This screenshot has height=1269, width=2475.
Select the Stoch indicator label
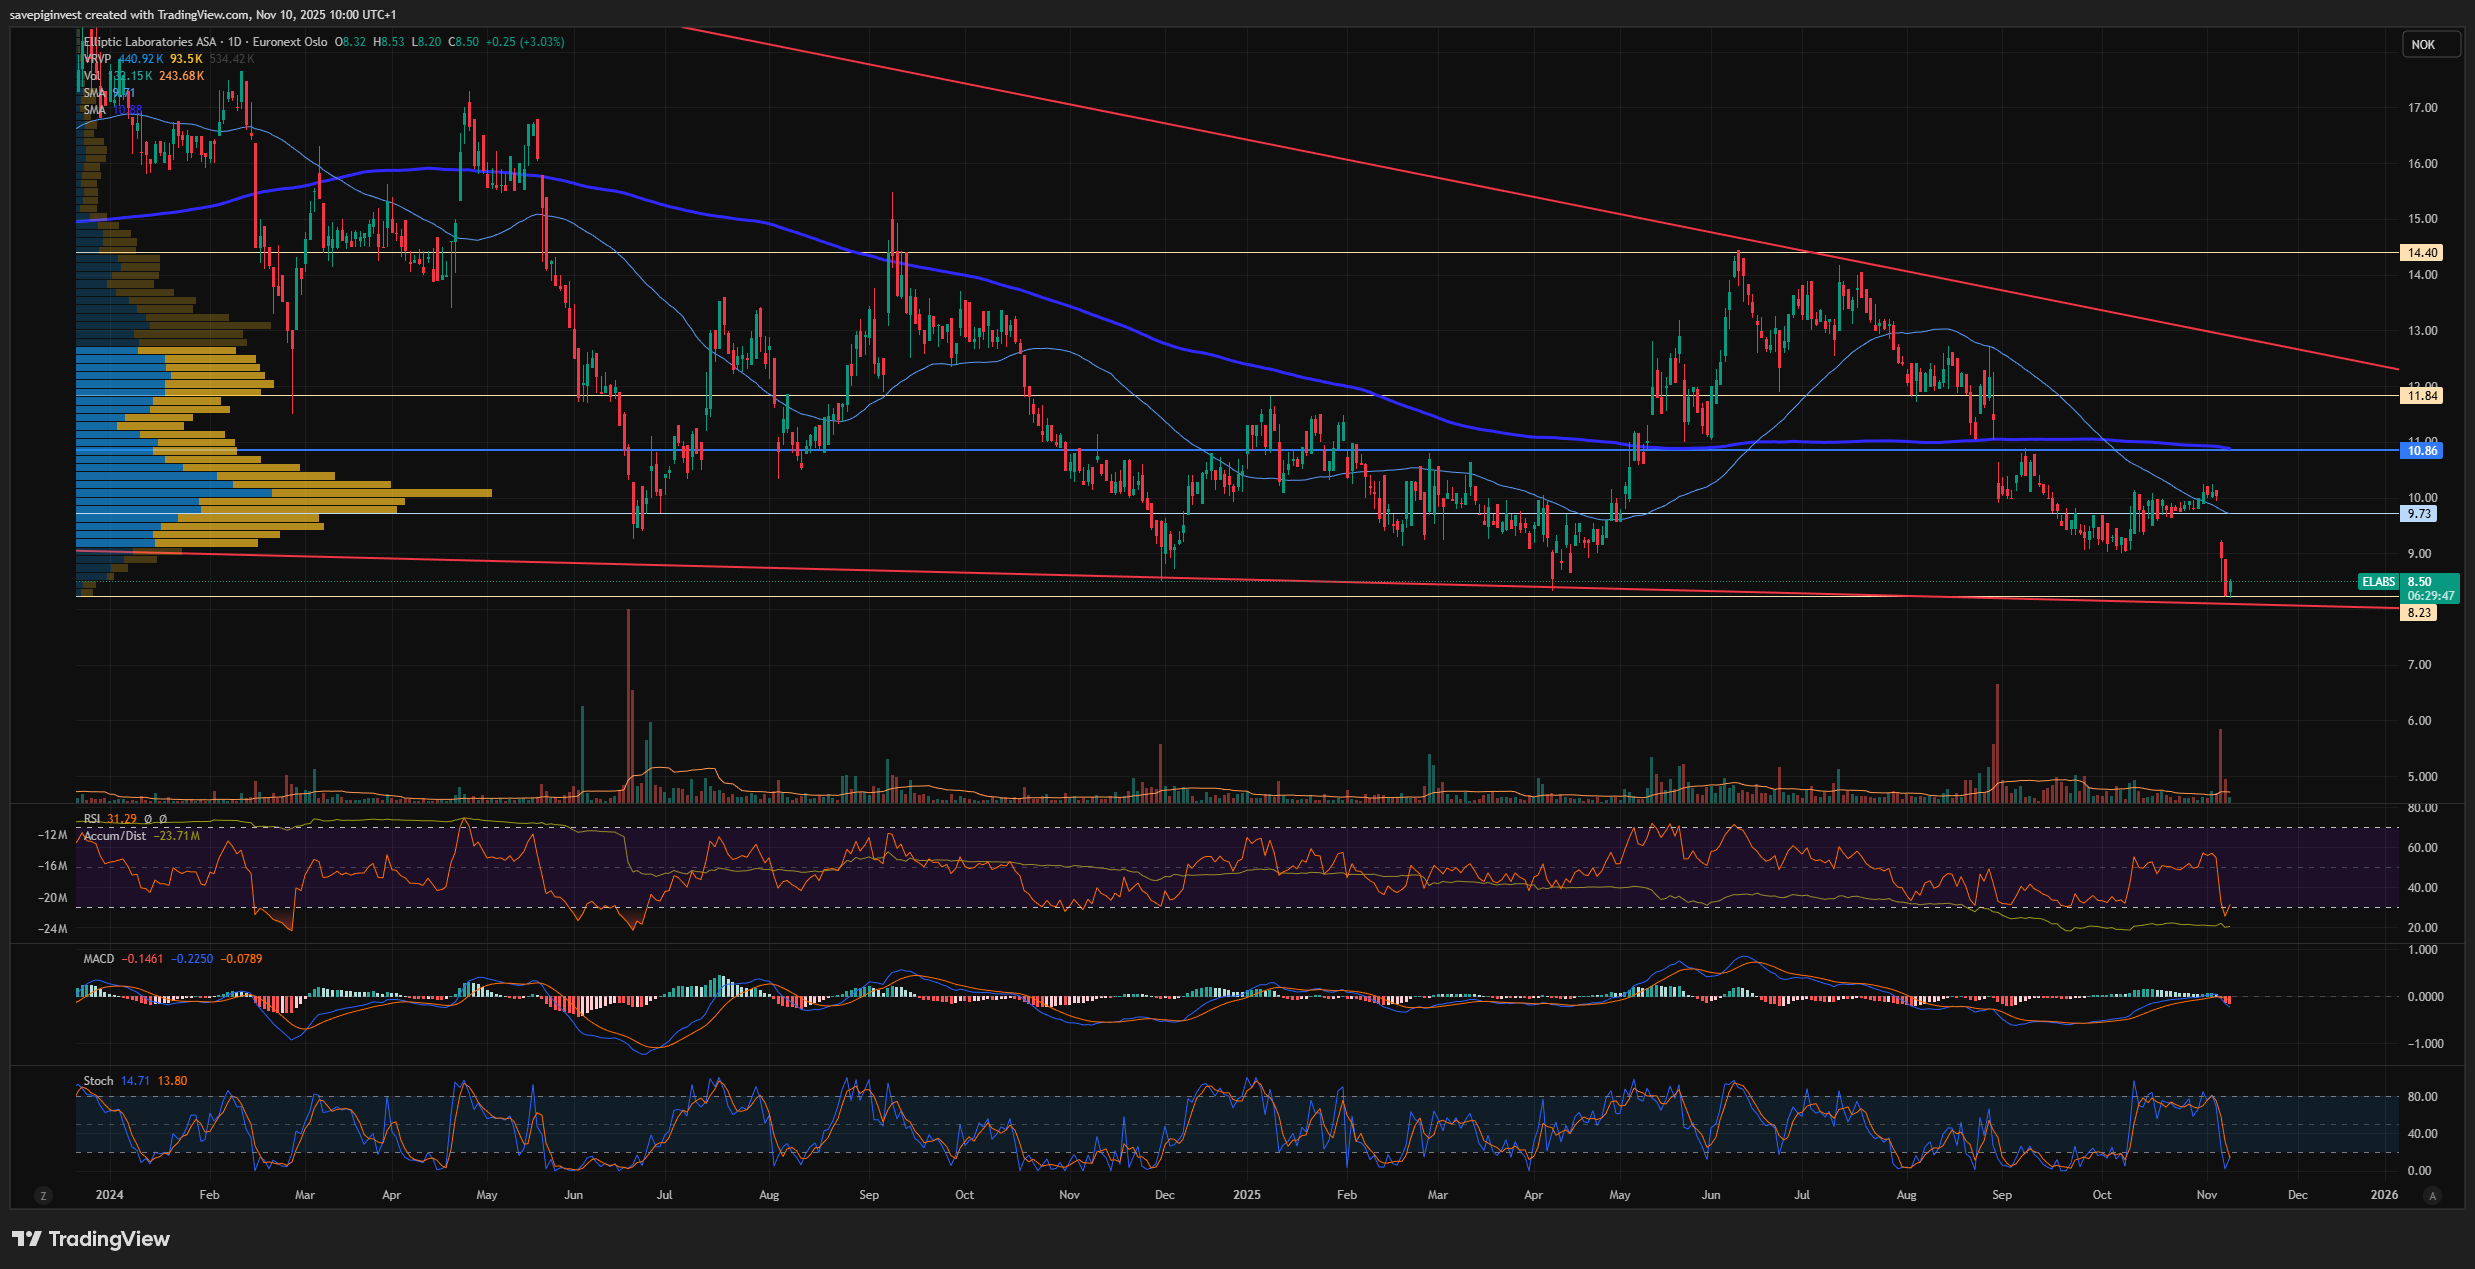point(98,1081)
